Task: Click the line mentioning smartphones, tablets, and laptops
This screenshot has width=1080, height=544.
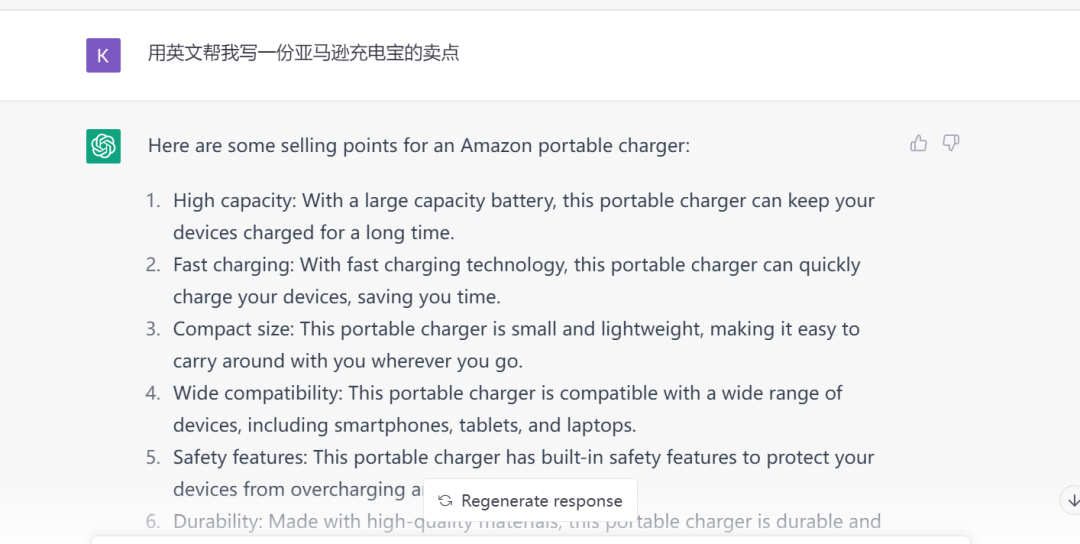Action: coord(404,426)
